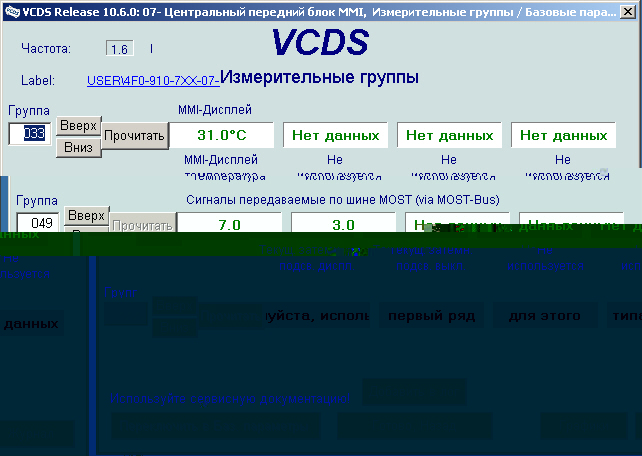Click the Измерительные группы heading
642x456 pixels.
[x=319, y=77]
